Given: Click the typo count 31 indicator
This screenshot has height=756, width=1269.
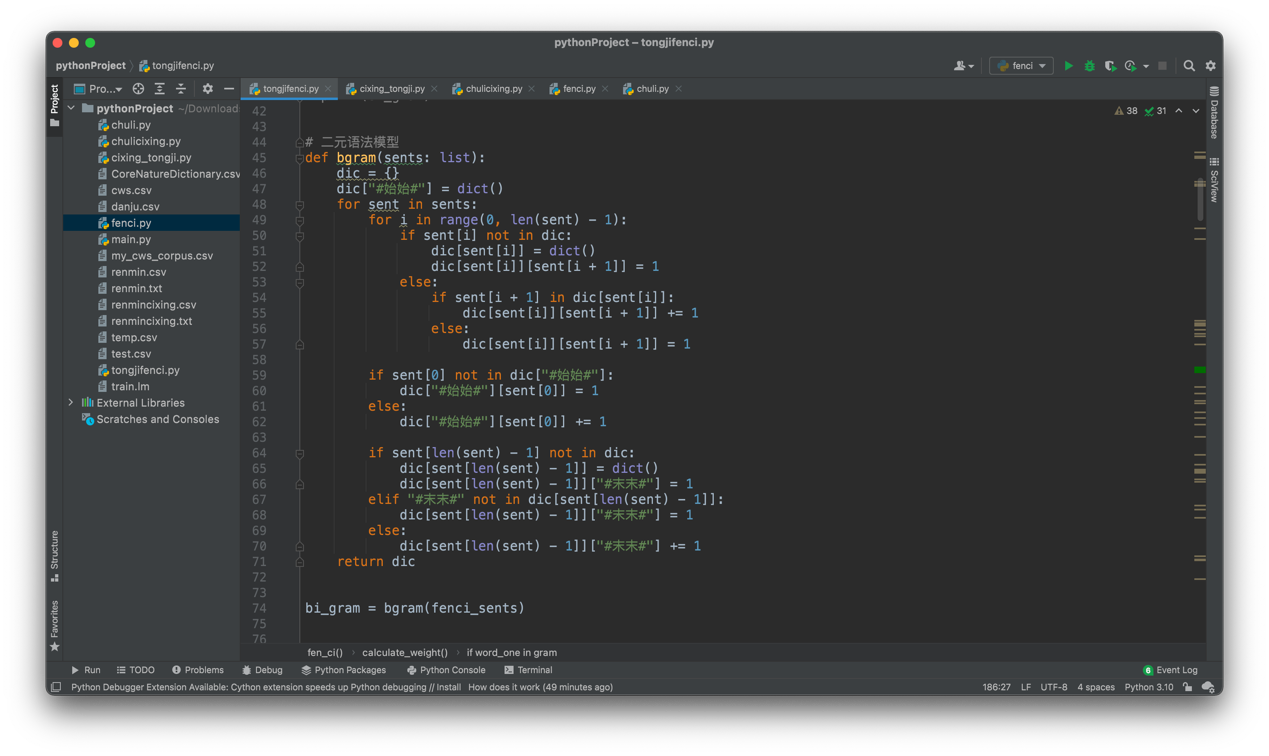Looking at the screenshot, I should (1156, 111).
